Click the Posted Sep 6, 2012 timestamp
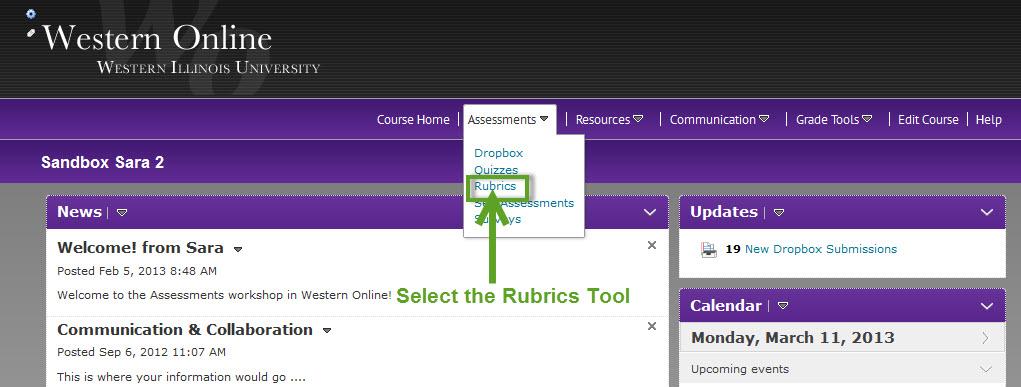This screenshot has height=387, width=1021. point(141,352)
